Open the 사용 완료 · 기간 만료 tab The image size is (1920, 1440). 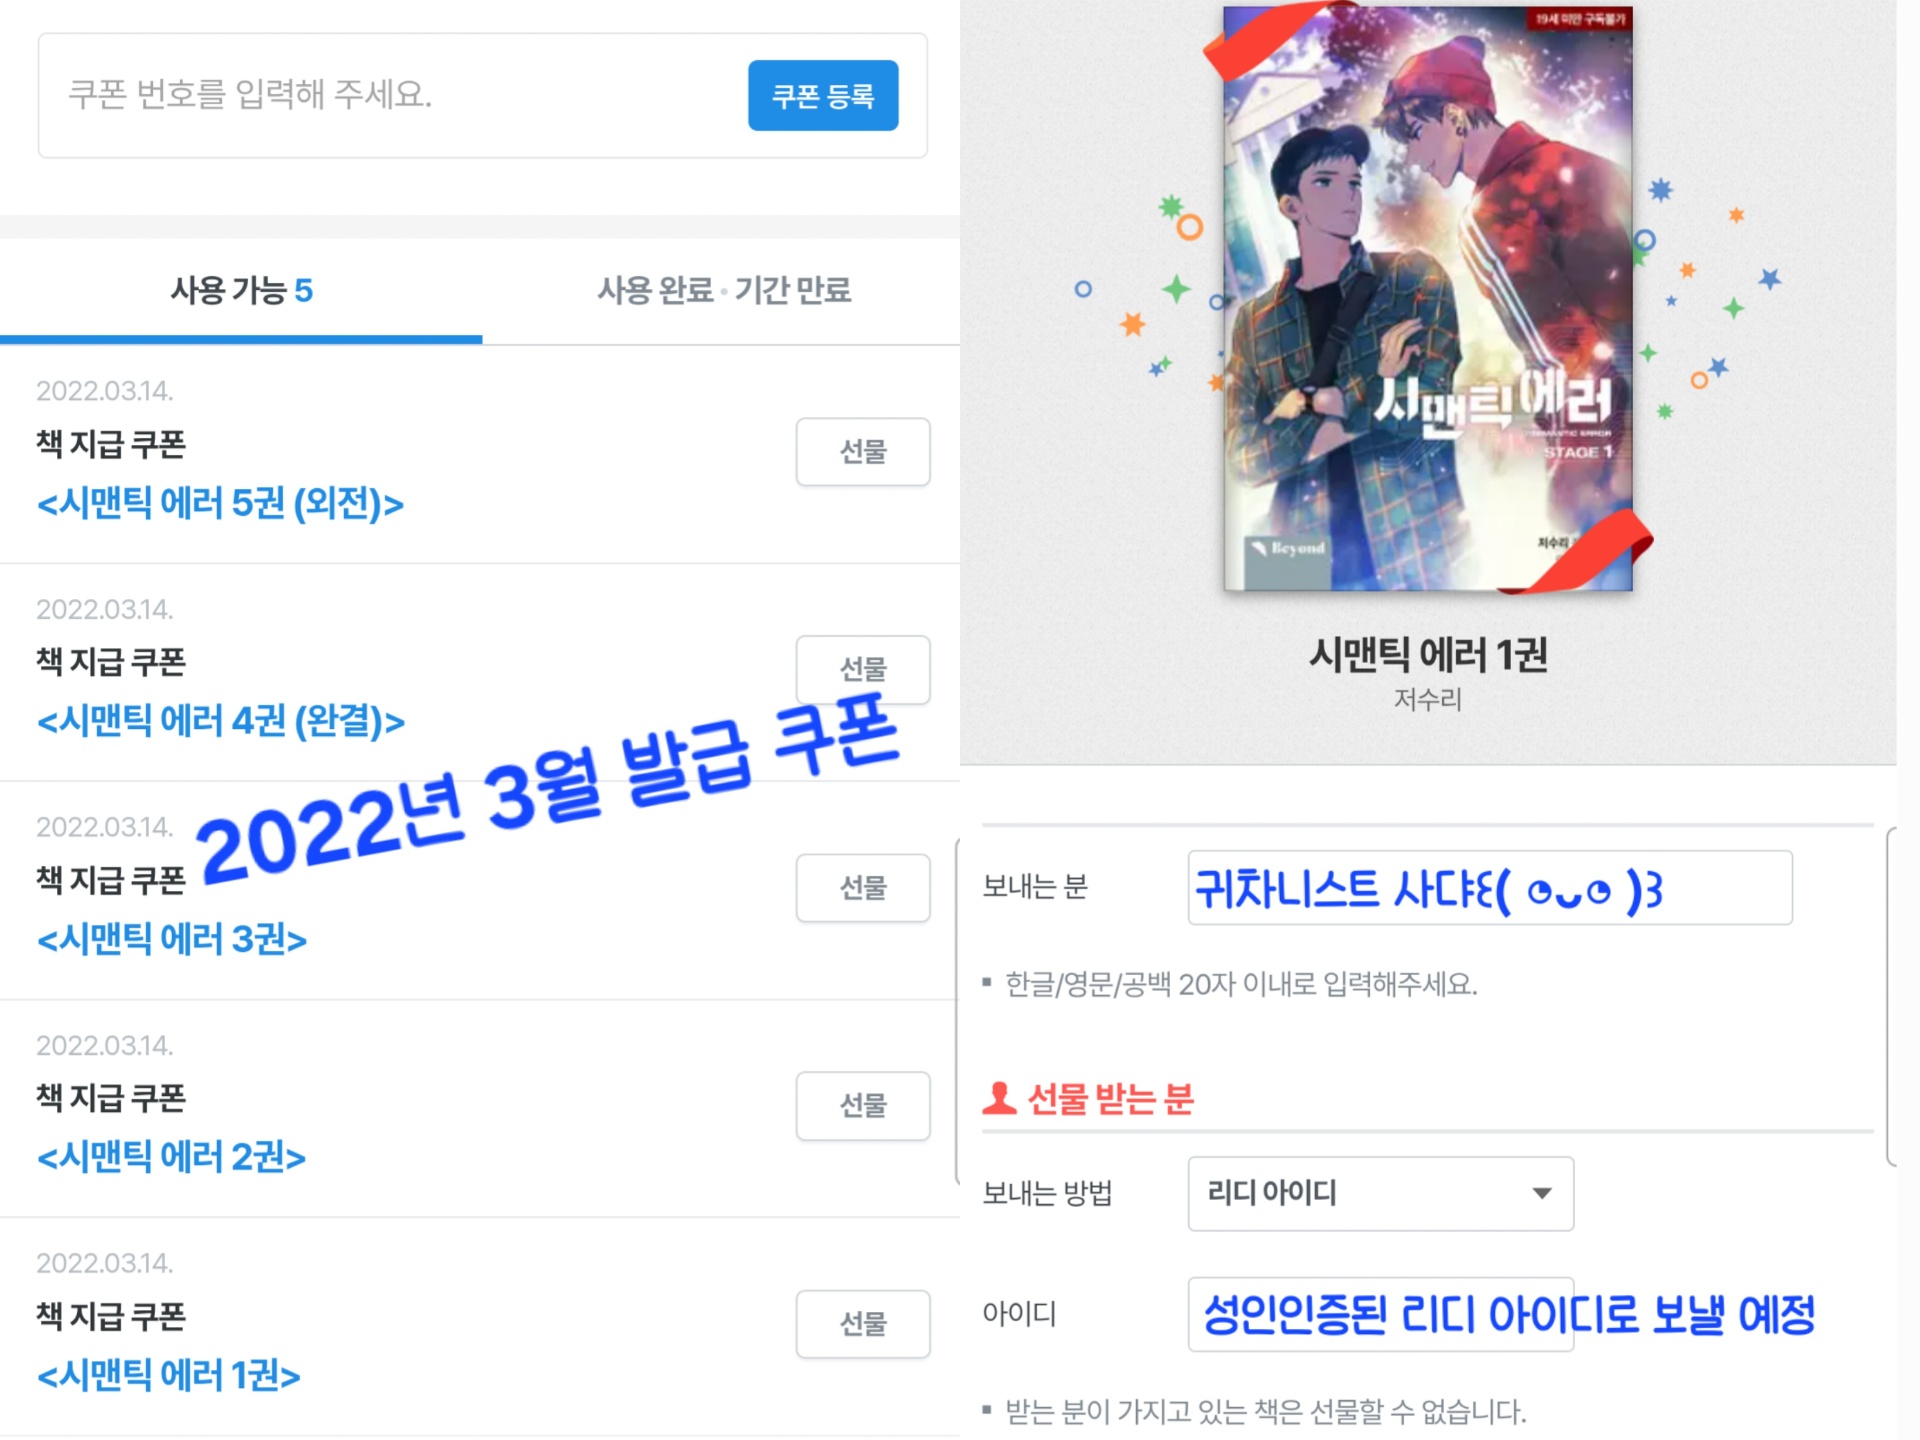[724, 290]
